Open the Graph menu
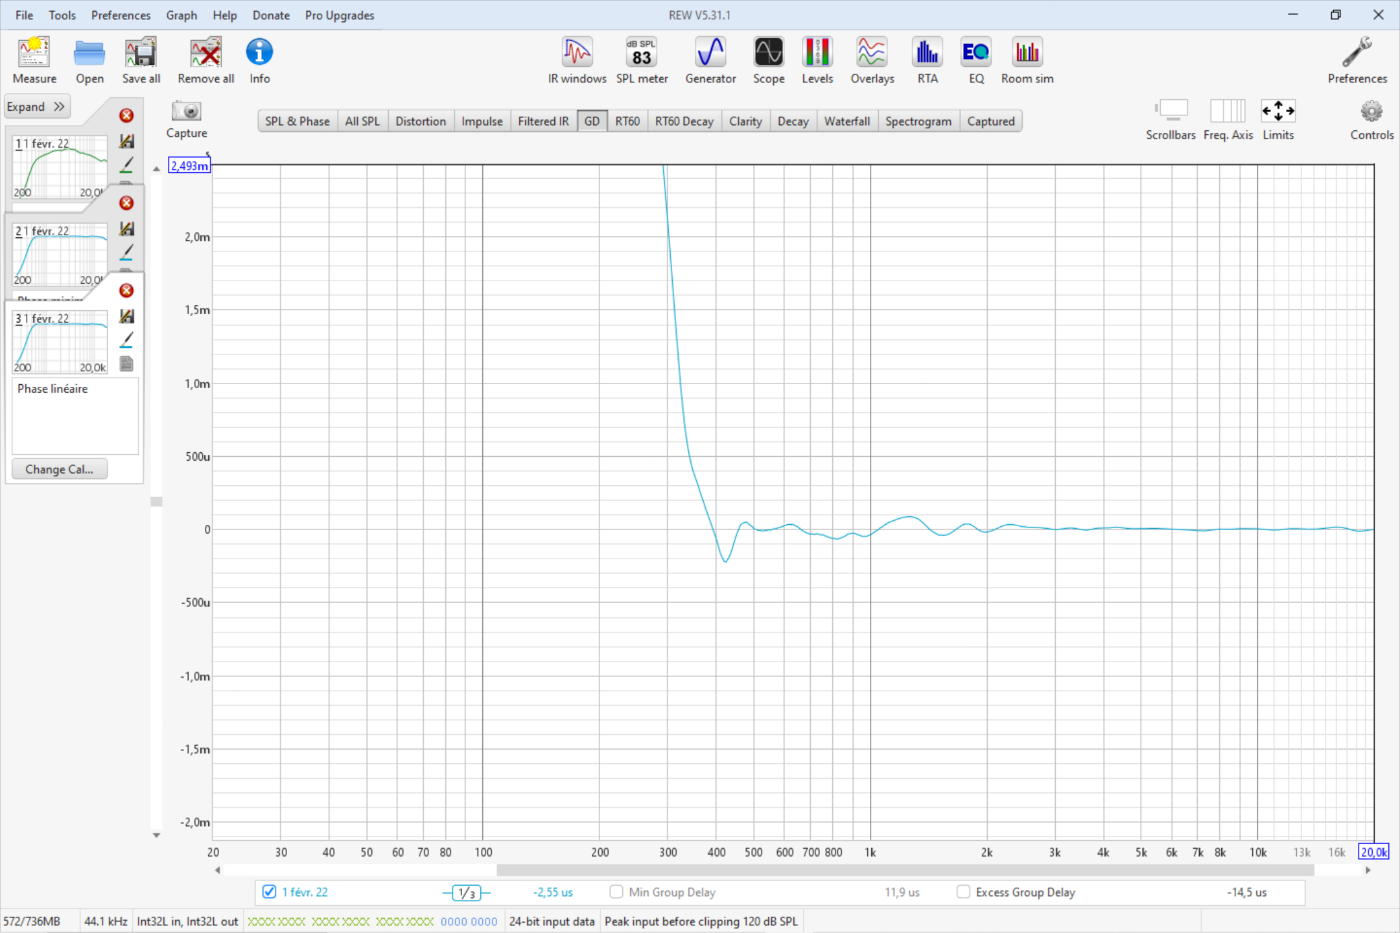Image resolution: width=1400 pixels, height=933 pixels. pyautogui.click(x=181, y=15)
